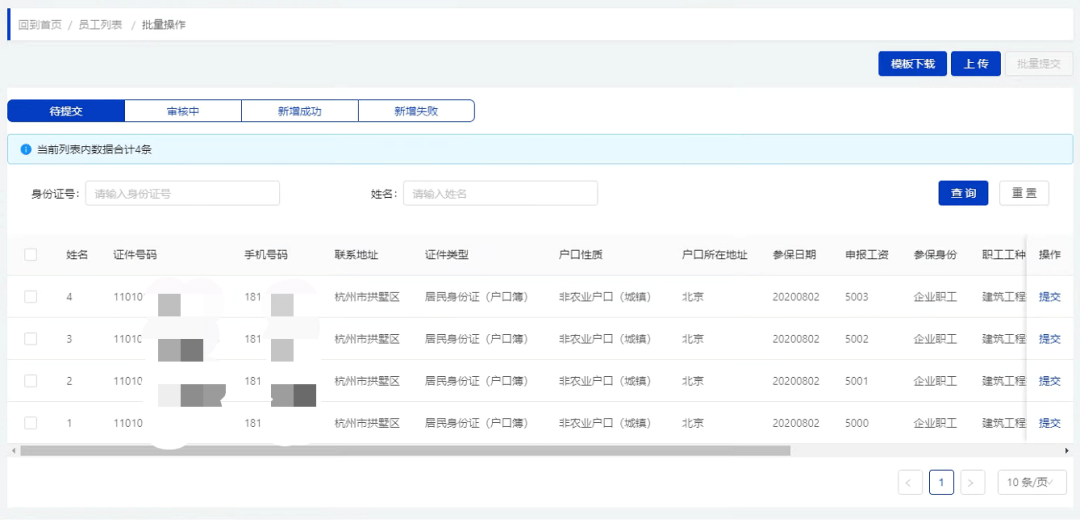Go to the next page with the right chevron
Image resolution: width=1080 pixels, height=523 pixels.
pyautogui.click(x=971, y=482)
